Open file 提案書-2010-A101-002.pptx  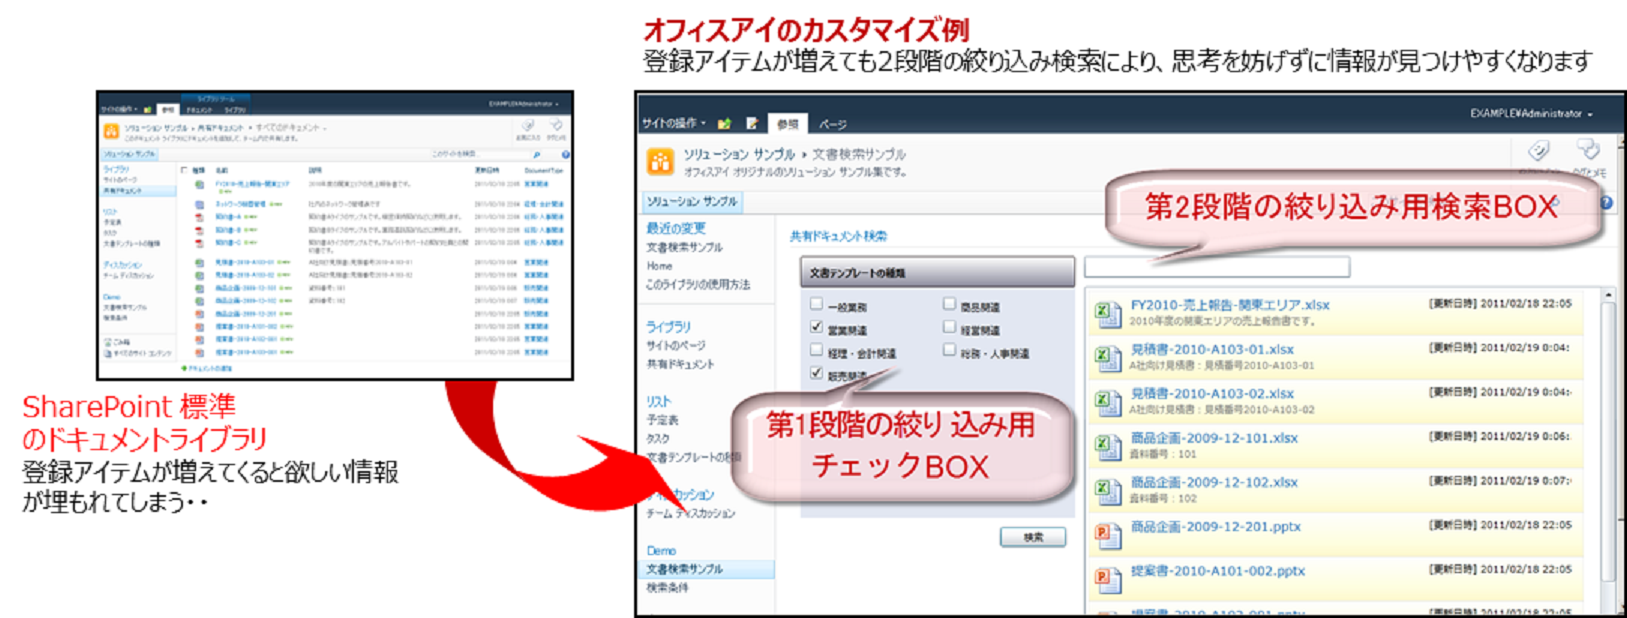point(1217,571)
